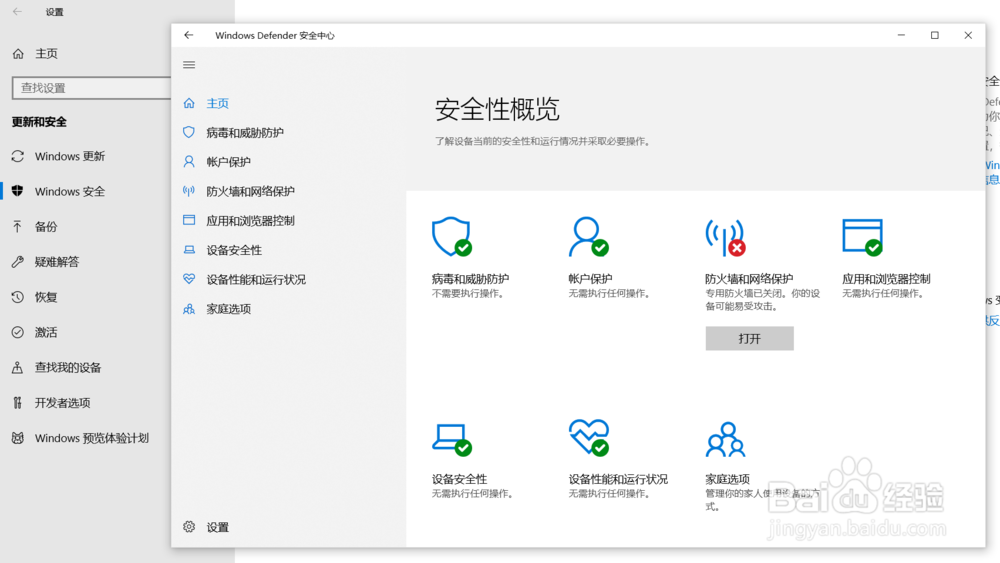Select 家庭选项 in Defender navigation
The image size is (1000, 563).
click(x=228, y=309)
